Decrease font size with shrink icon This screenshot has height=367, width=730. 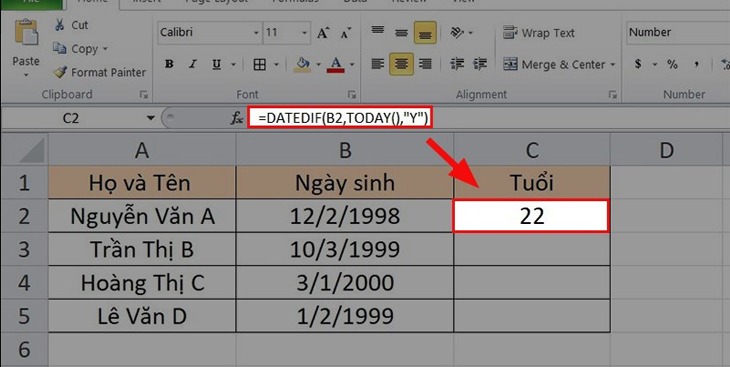346,33
